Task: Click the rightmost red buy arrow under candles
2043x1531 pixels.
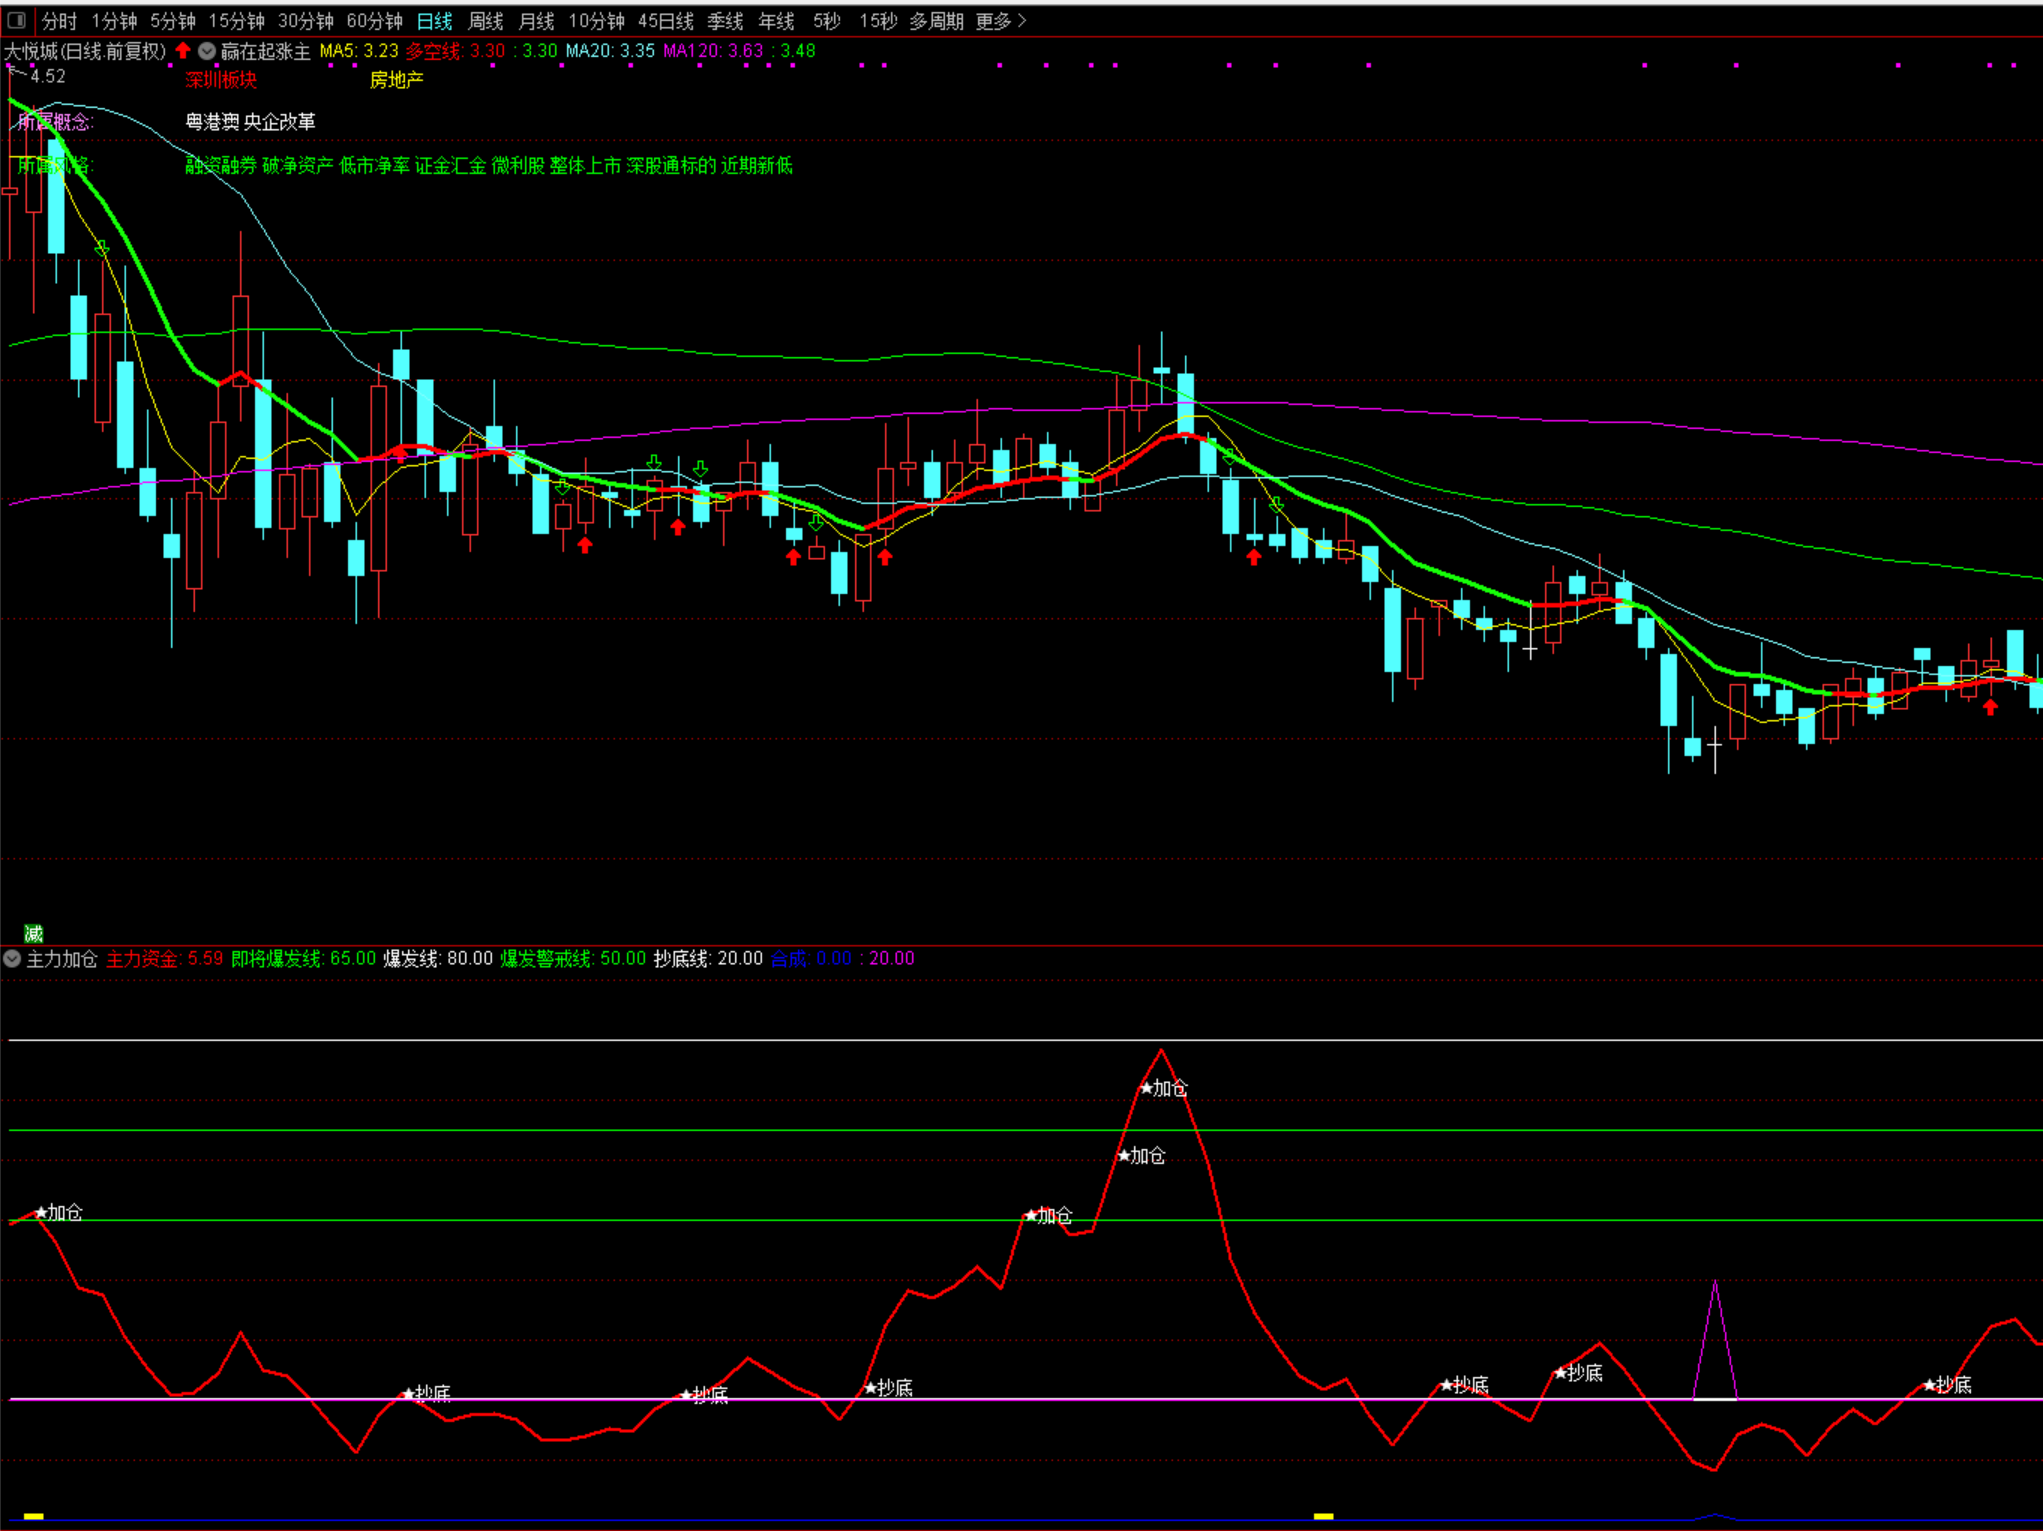Action: point(1990,707)
